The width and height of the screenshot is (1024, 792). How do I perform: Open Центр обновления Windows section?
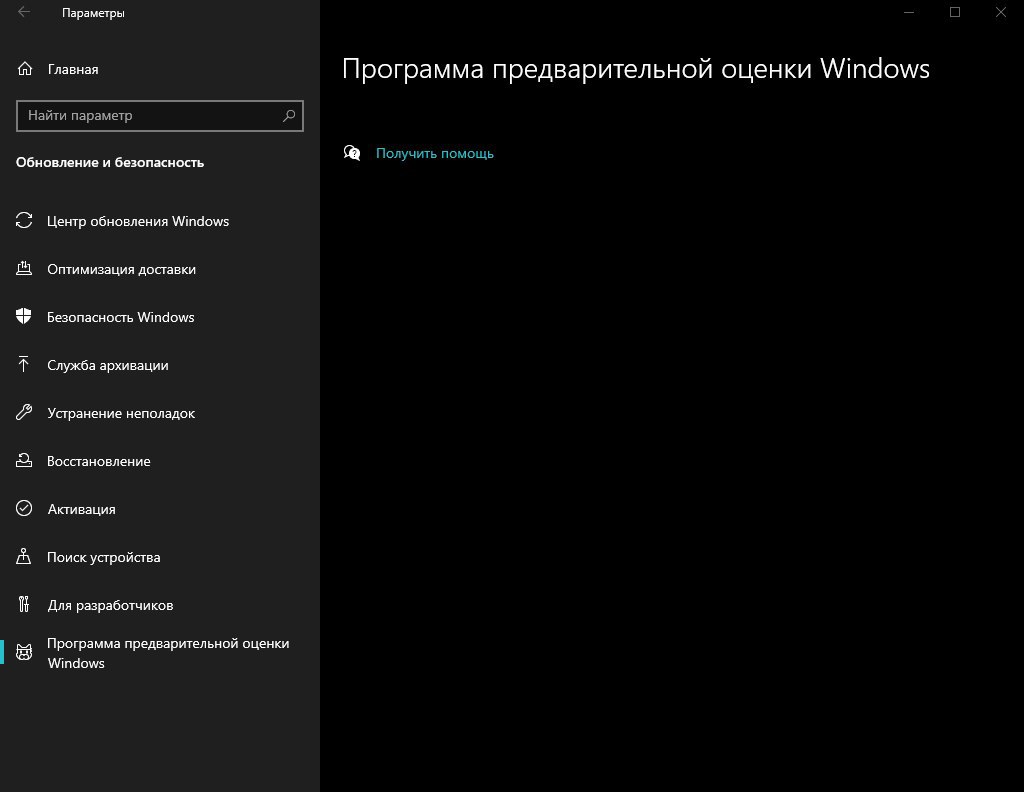click(x=138, y=221)
